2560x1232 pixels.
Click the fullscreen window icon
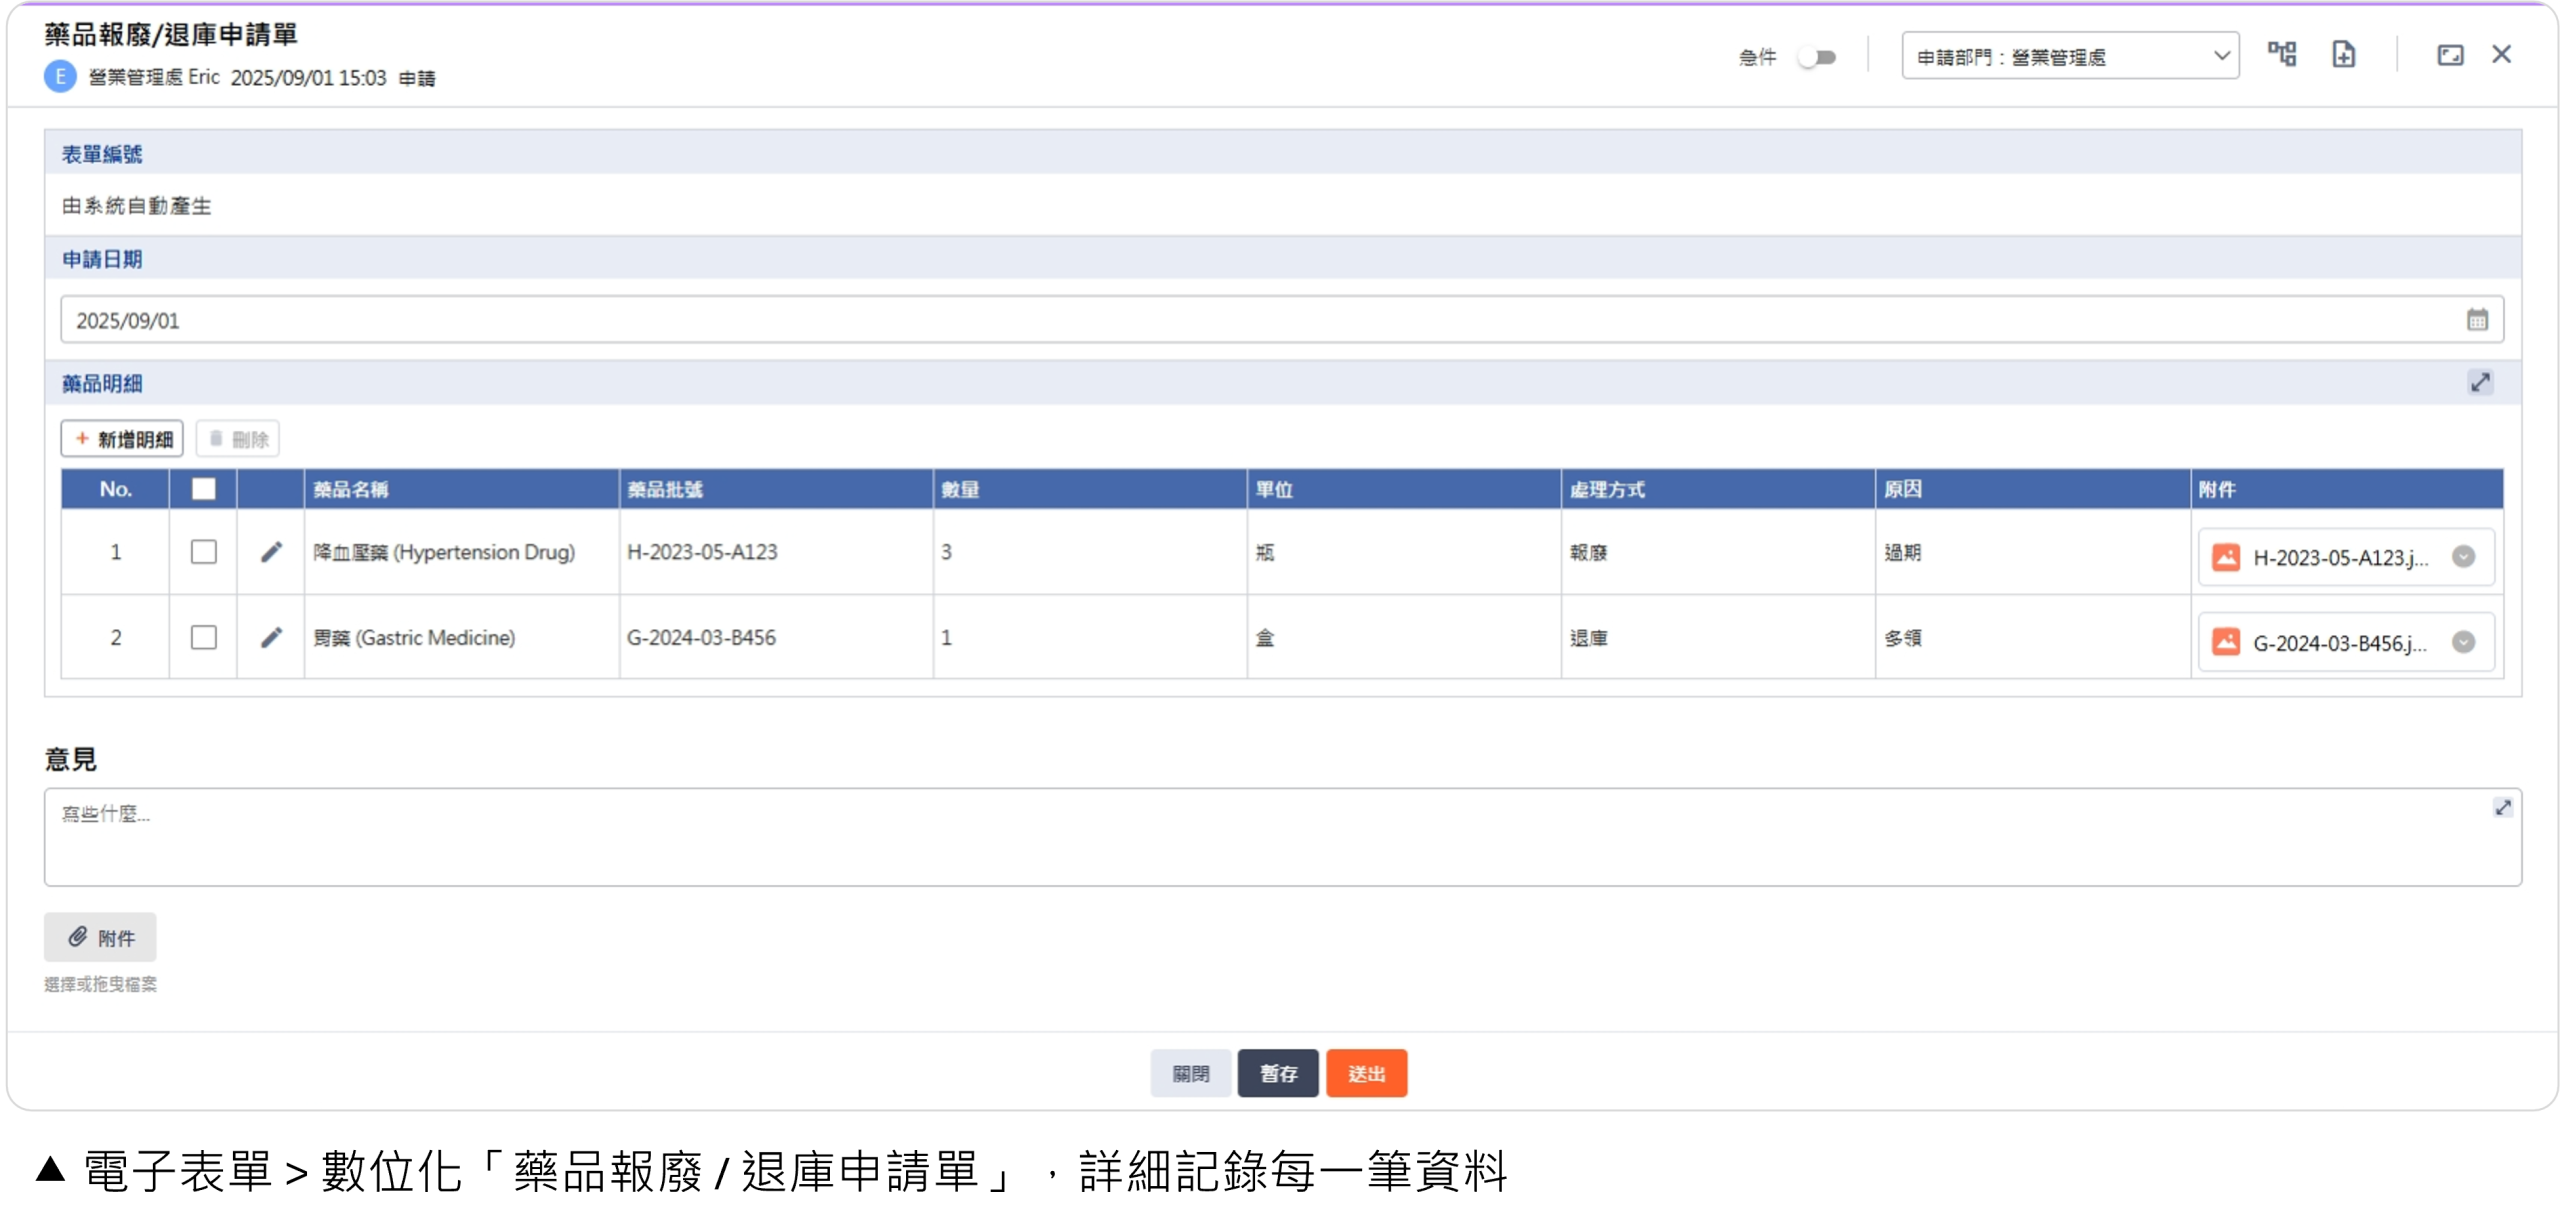click(x=2449, y=55)
